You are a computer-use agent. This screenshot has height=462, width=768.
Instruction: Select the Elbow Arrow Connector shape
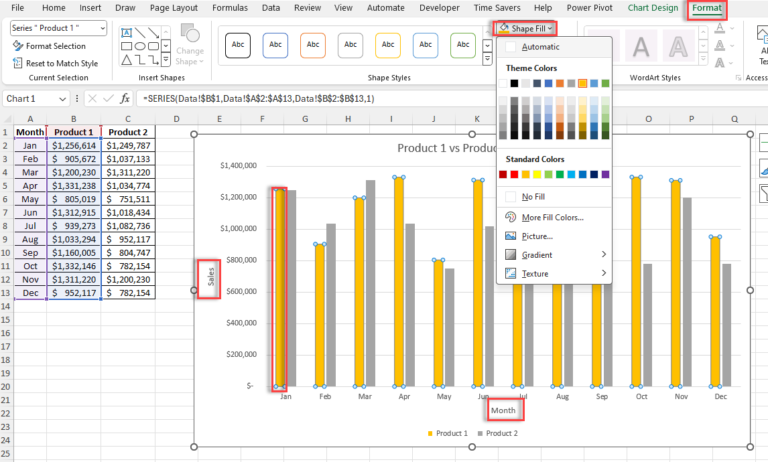[153, 60]
